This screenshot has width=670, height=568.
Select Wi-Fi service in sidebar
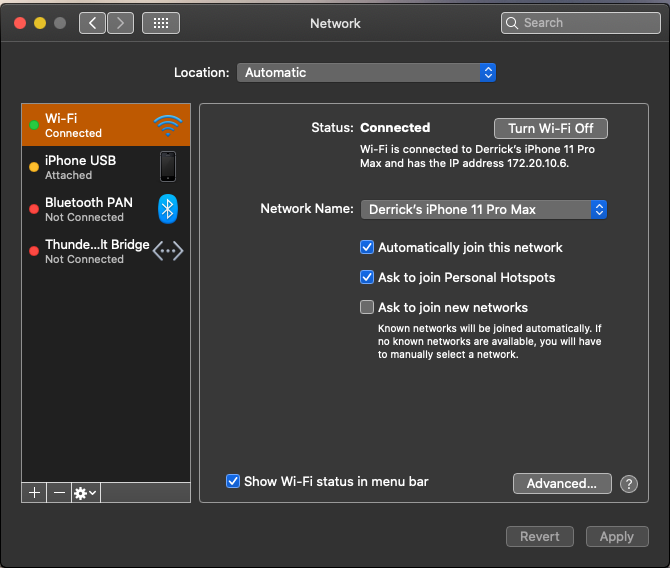(106, 125)
